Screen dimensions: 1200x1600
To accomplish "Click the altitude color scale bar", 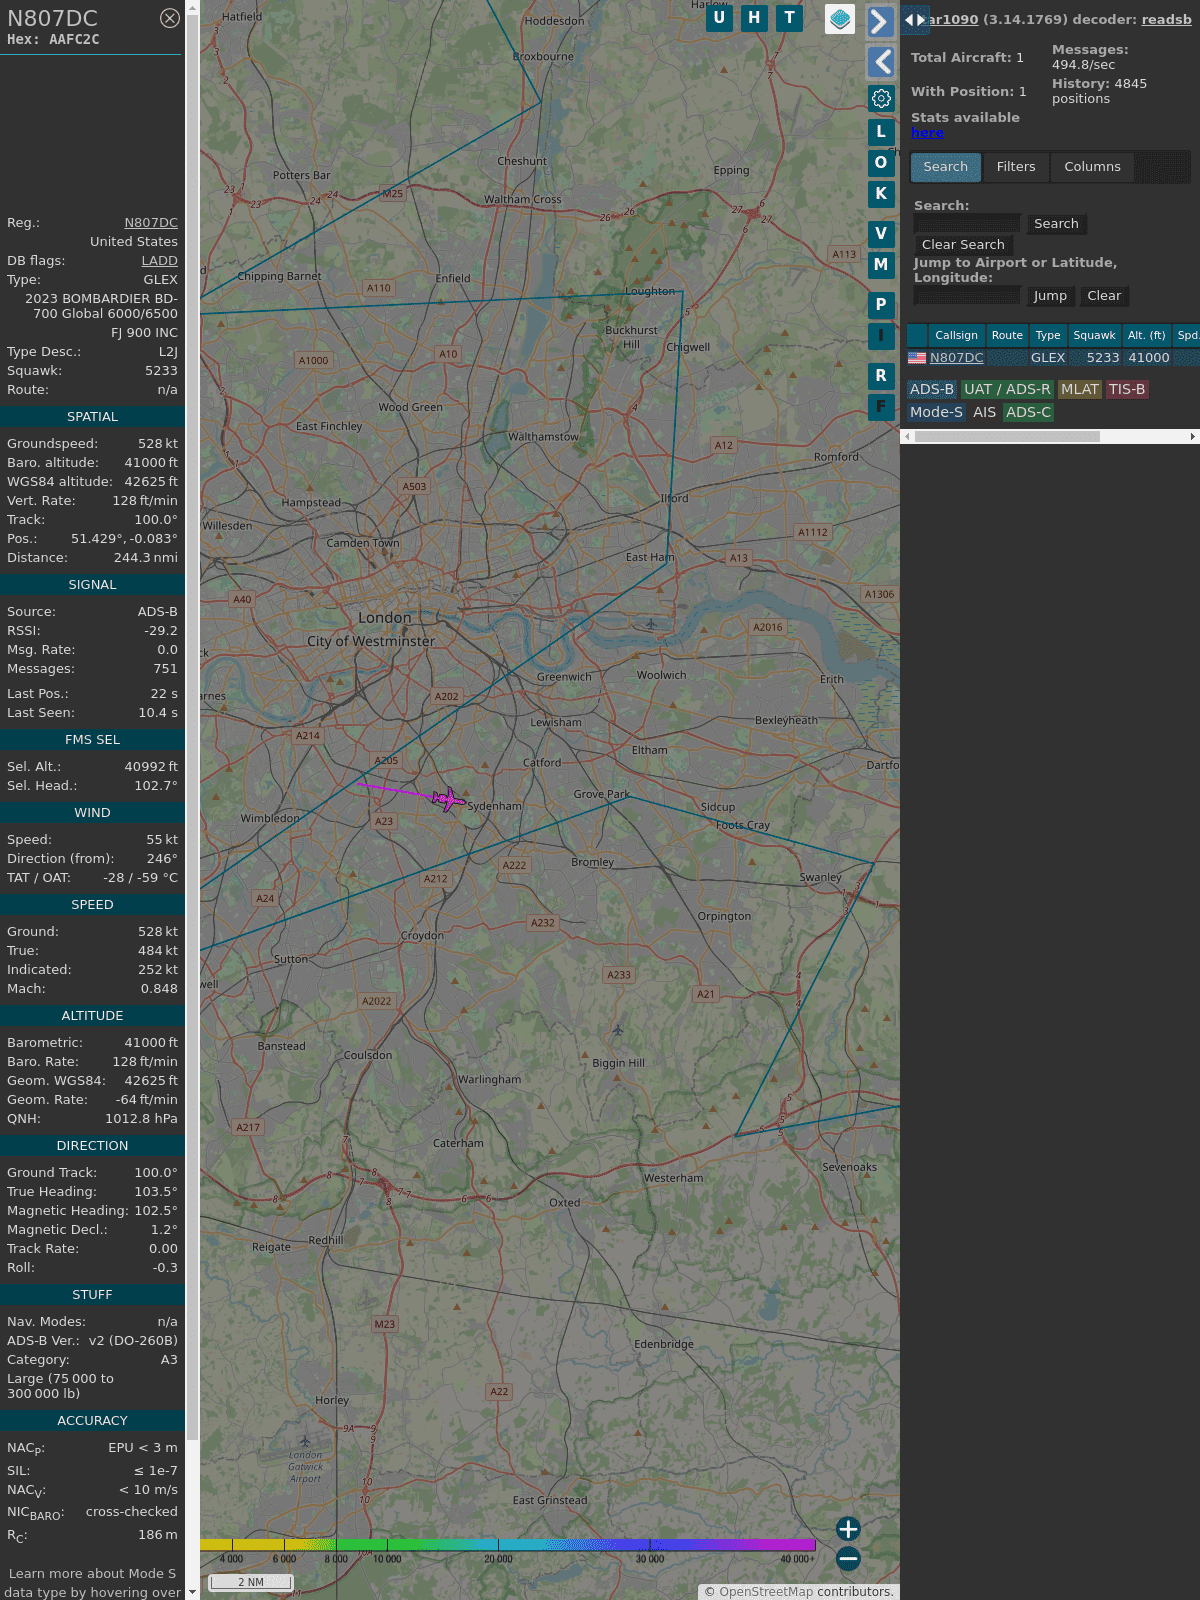I will 508,1545.
